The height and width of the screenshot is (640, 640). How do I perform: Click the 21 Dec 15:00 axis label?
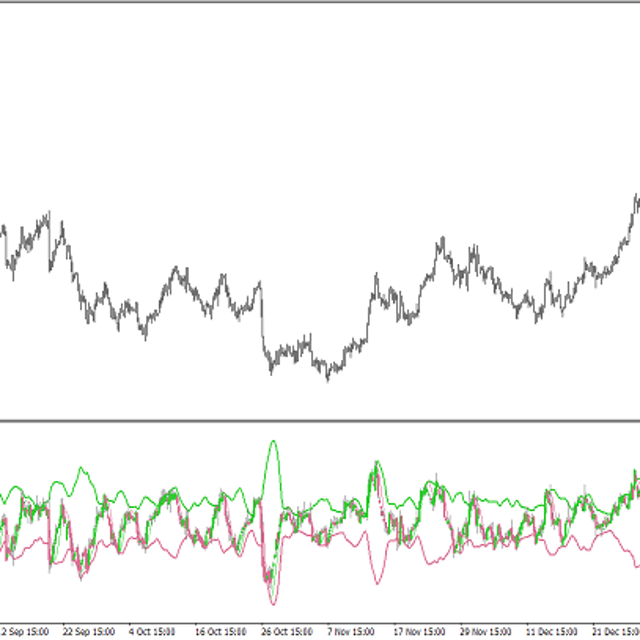coord(614,632)
